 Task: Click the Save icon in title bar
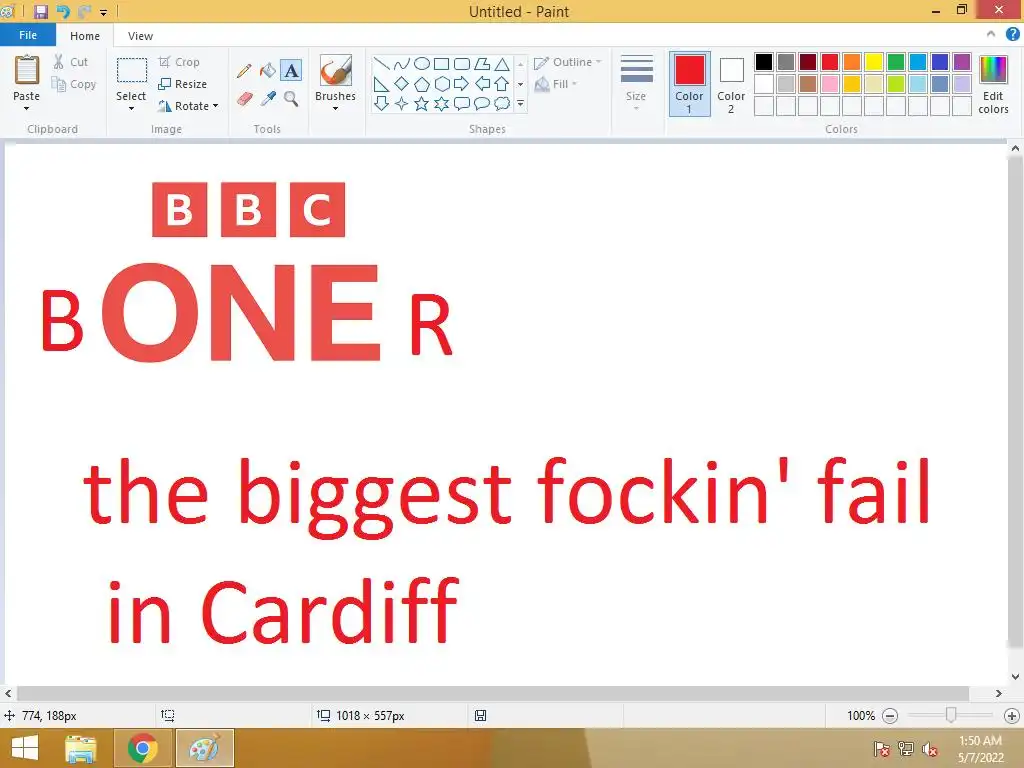click(41, 11)
